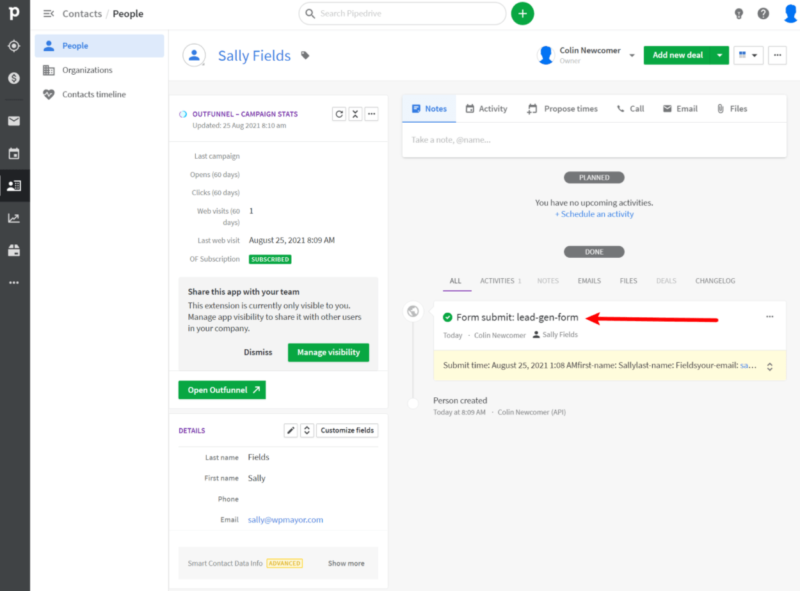The width and height of the screenshot is (800, 591).
Task: Expand the form submit note details
Action: pyautogui.click(x=769, y=366)
